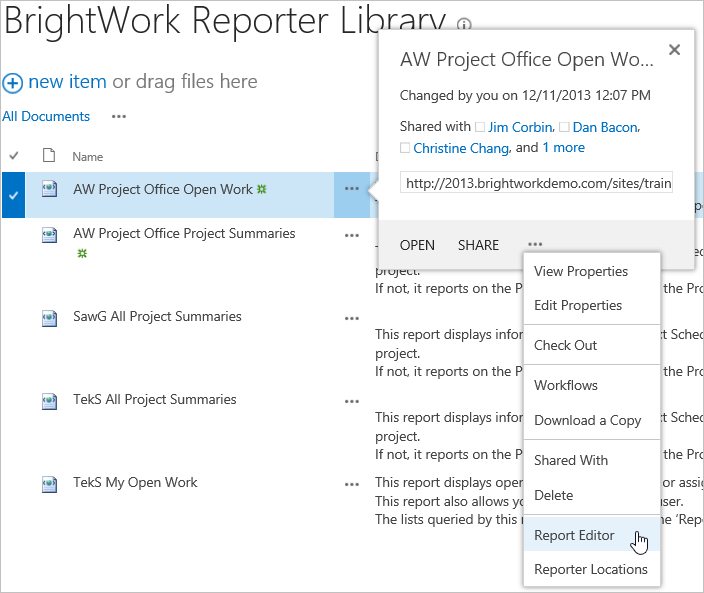Choose Check Out in the context menu
Image resolution: width=704 pixels, height=593 pixels.
point(565,345)
